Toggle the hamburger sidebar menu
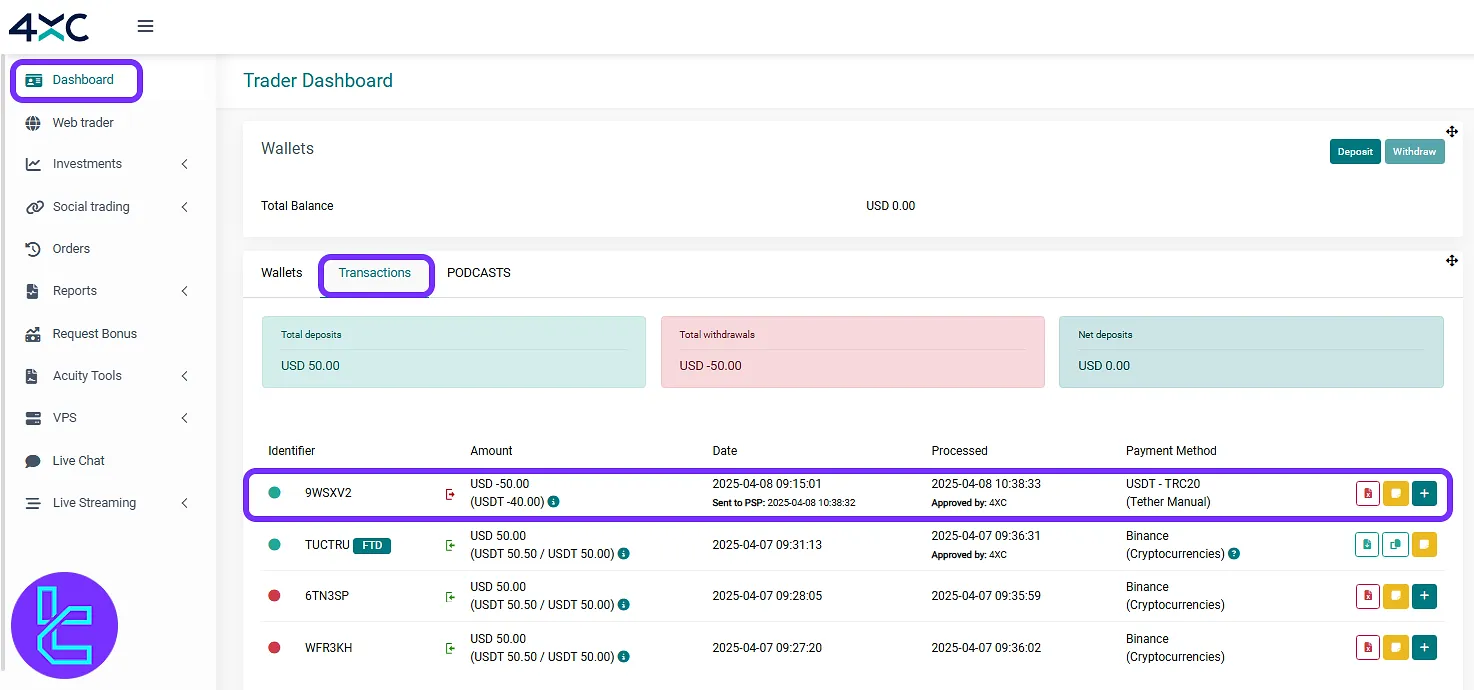Screen dimensions: 1474x690 click(x=145, y=26)
